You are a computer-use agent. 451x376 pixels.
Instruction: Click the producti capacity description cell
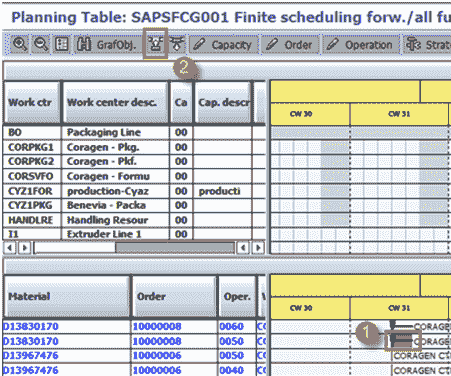[x=222, y=191]
